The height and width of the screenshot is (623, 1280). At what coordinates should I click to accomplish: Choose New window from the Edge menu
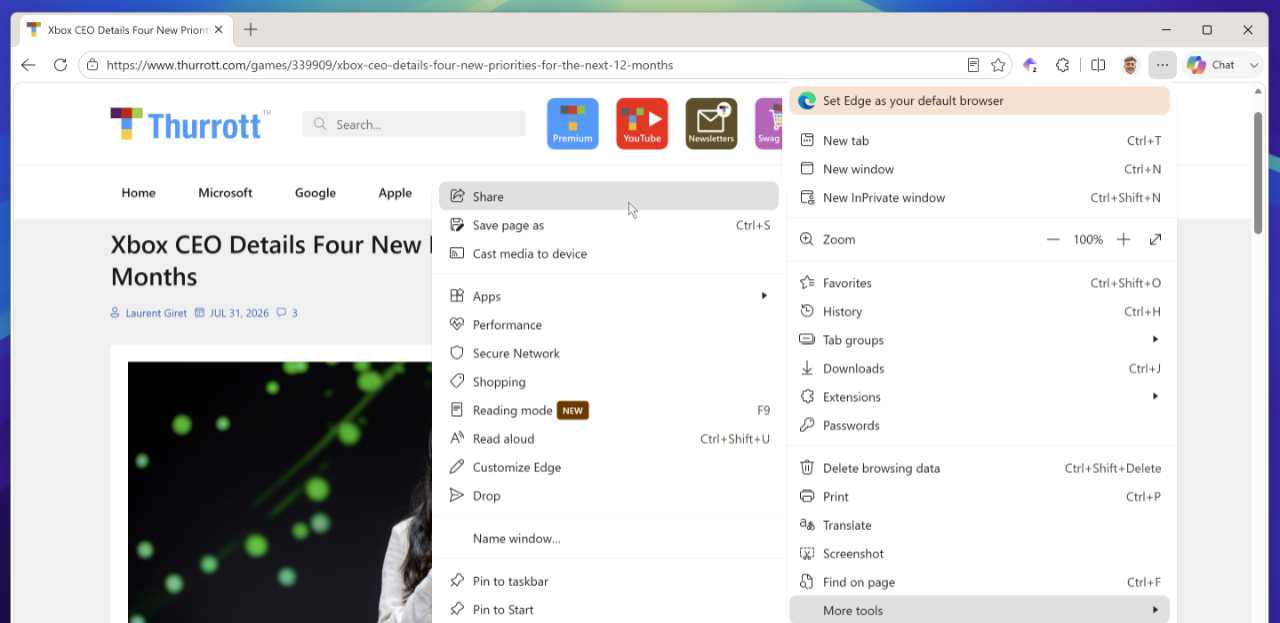979,169
